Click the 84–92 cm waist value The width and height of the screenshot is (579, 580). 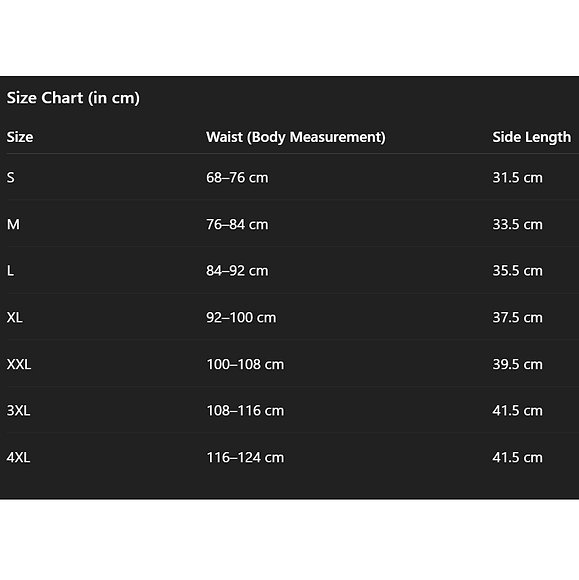click(x=237, y=271)
